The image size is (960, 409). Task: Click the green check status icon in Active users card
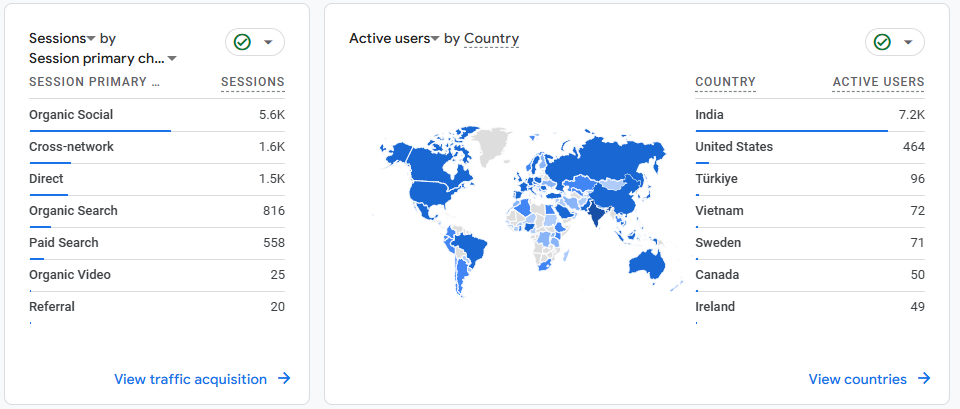click(882, 42)
